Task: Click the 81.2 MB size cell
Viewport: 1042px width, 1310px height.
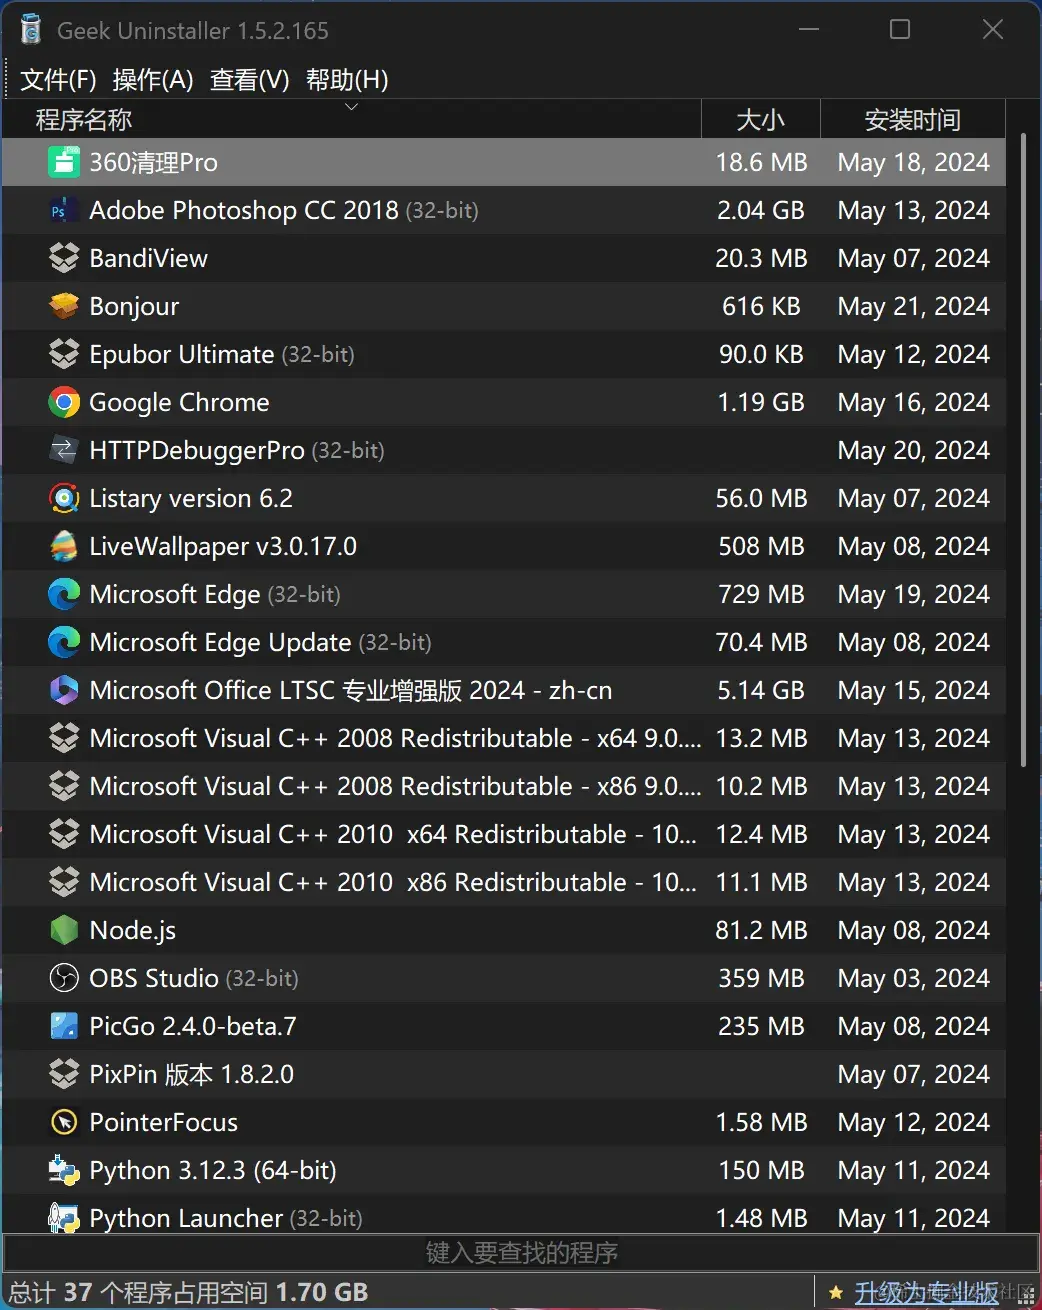Action: 761,930
